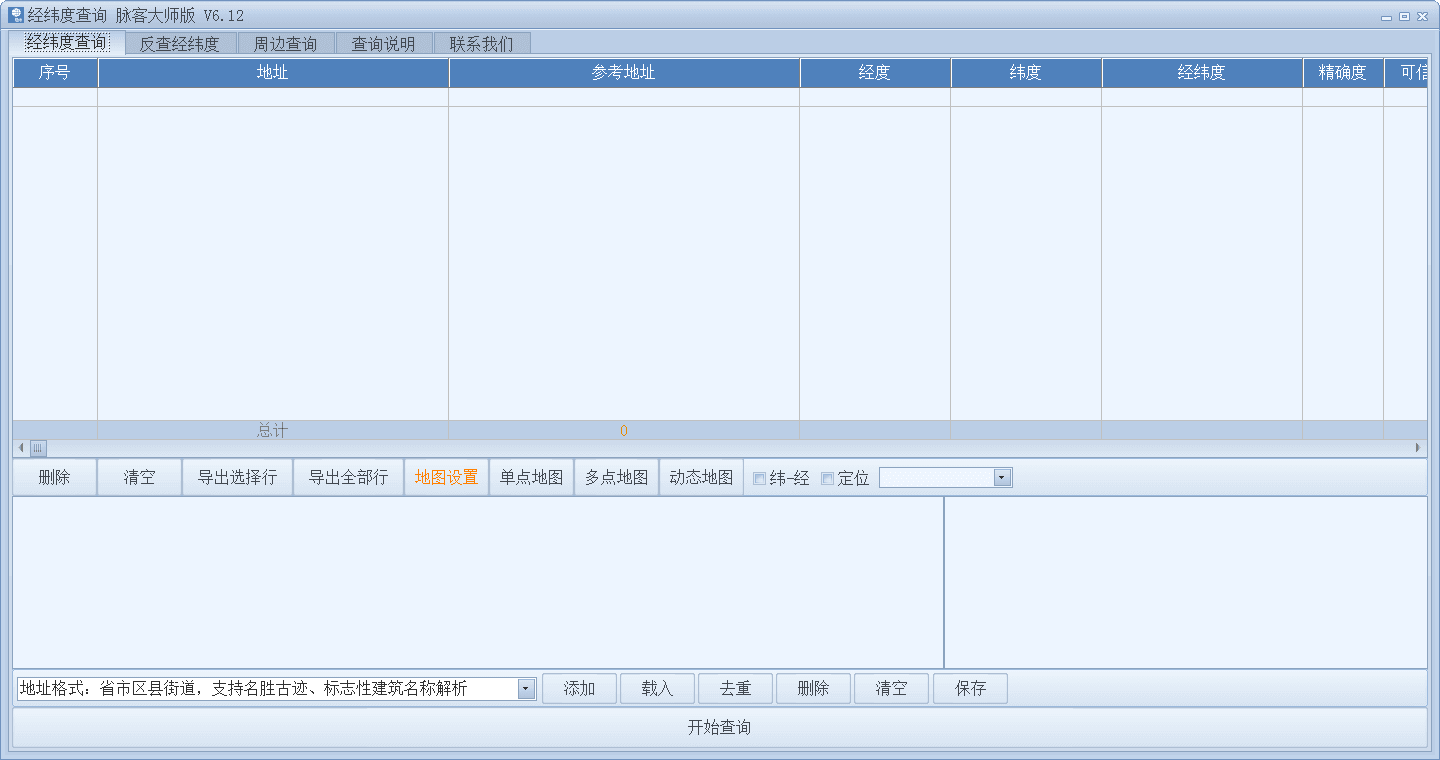Click 导出全部行 to export all rows
The height and width of the screenshot is (760, 1440).
[x=348, y=478]
